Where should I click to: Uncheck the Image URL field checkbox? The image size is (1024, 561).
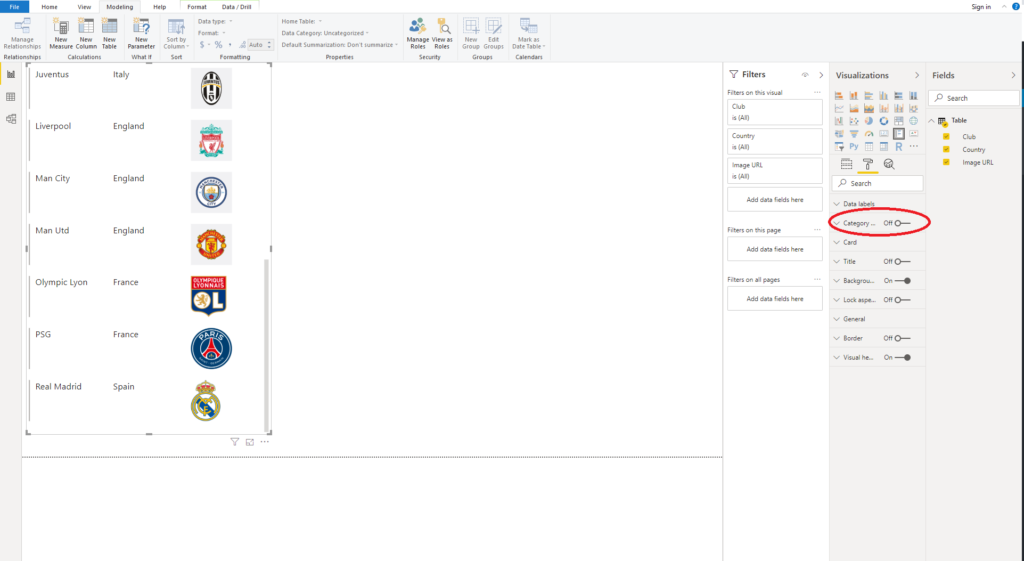pos(946,162)
